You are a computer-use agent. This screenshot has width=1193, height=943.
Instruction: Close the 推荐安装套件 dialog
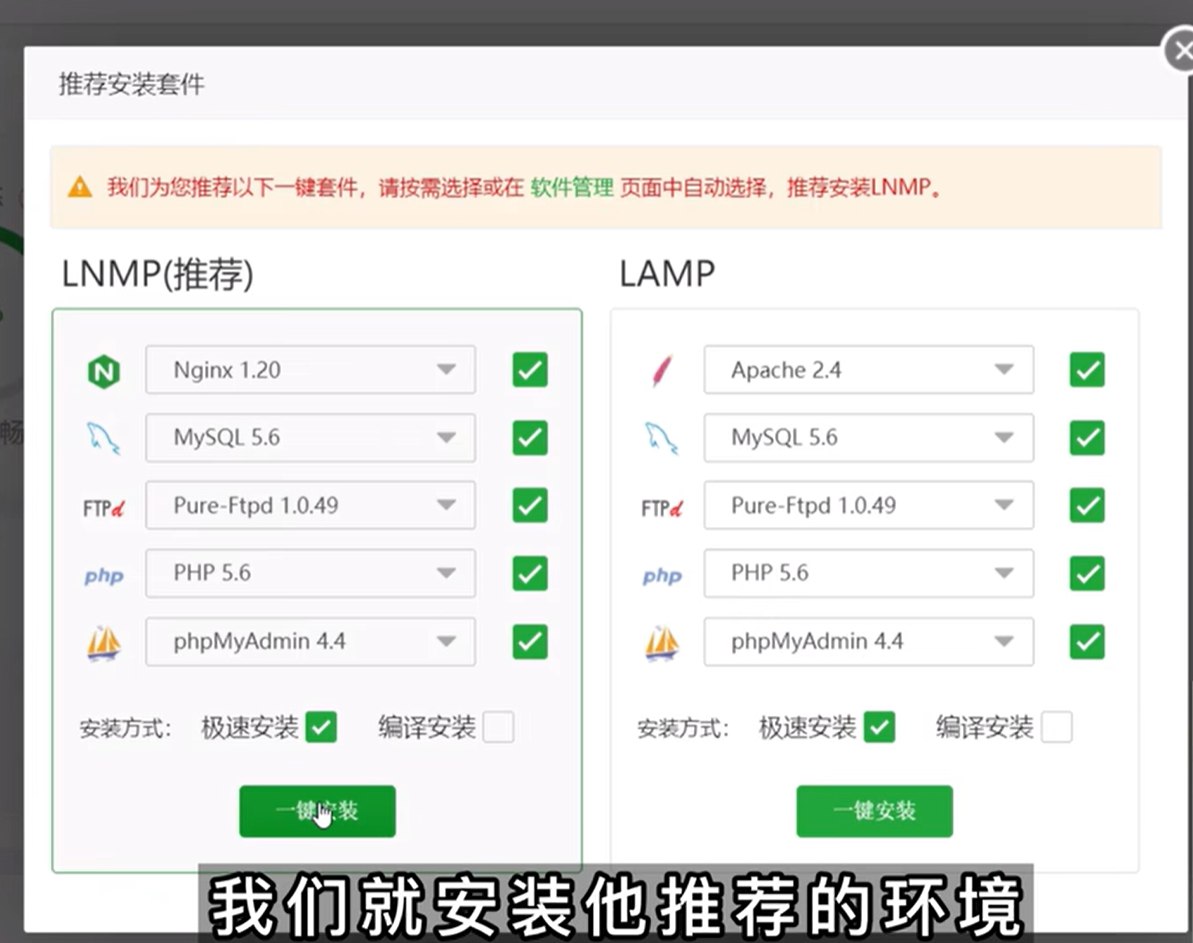coord(1180,52)
